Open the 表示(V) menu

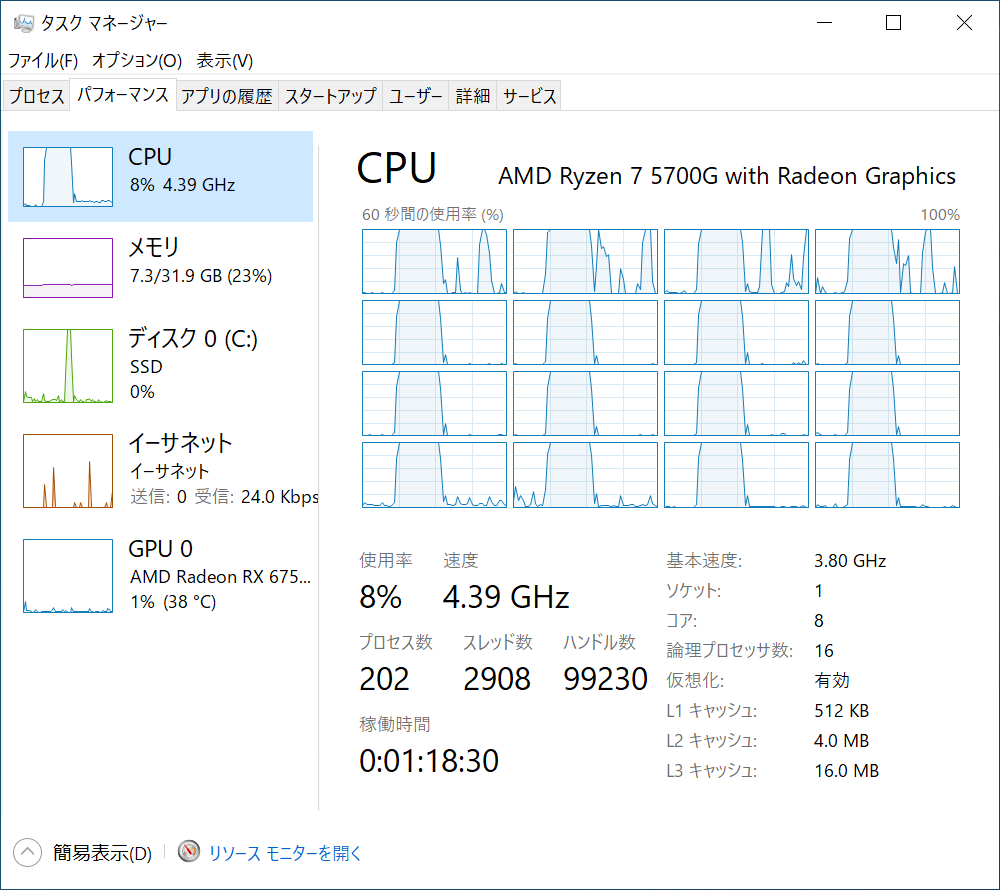pyautogui.click(x=224, y=60)
